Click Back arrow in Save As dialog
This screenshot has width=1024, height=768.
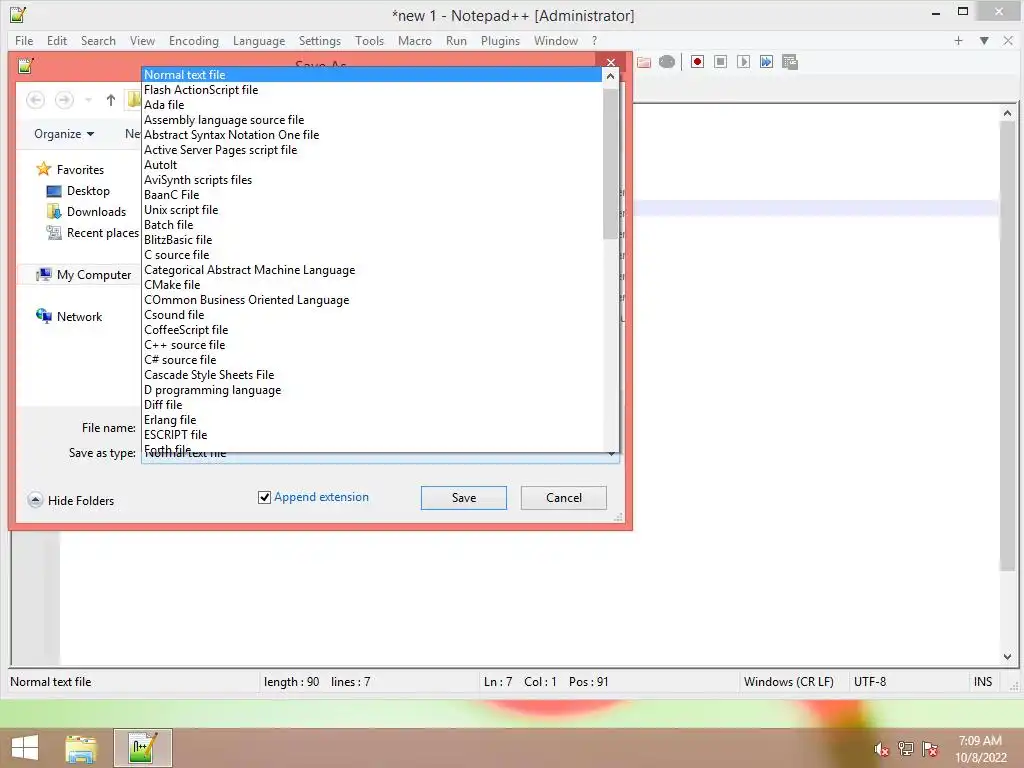point(35,100)
